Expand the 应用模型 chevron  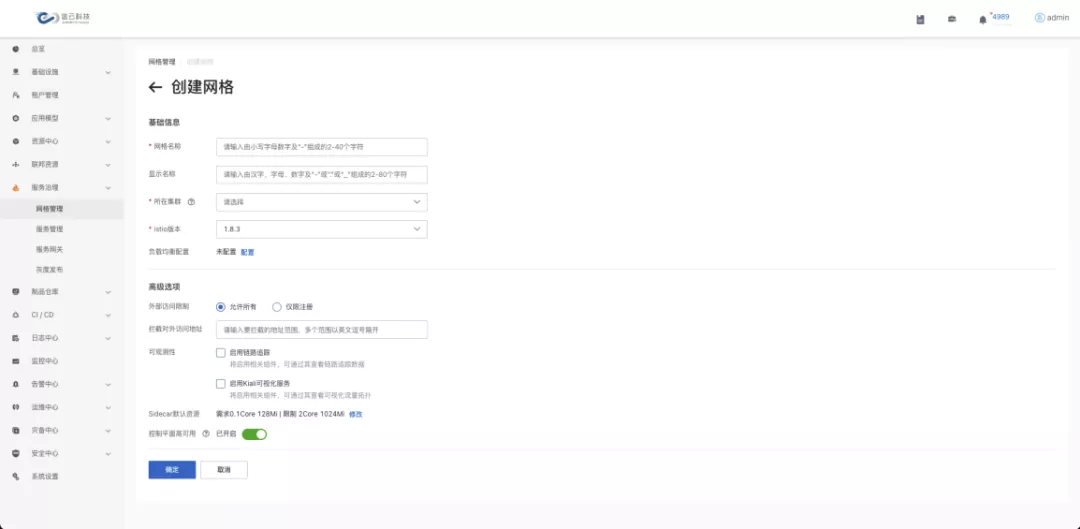coord(108,118)
